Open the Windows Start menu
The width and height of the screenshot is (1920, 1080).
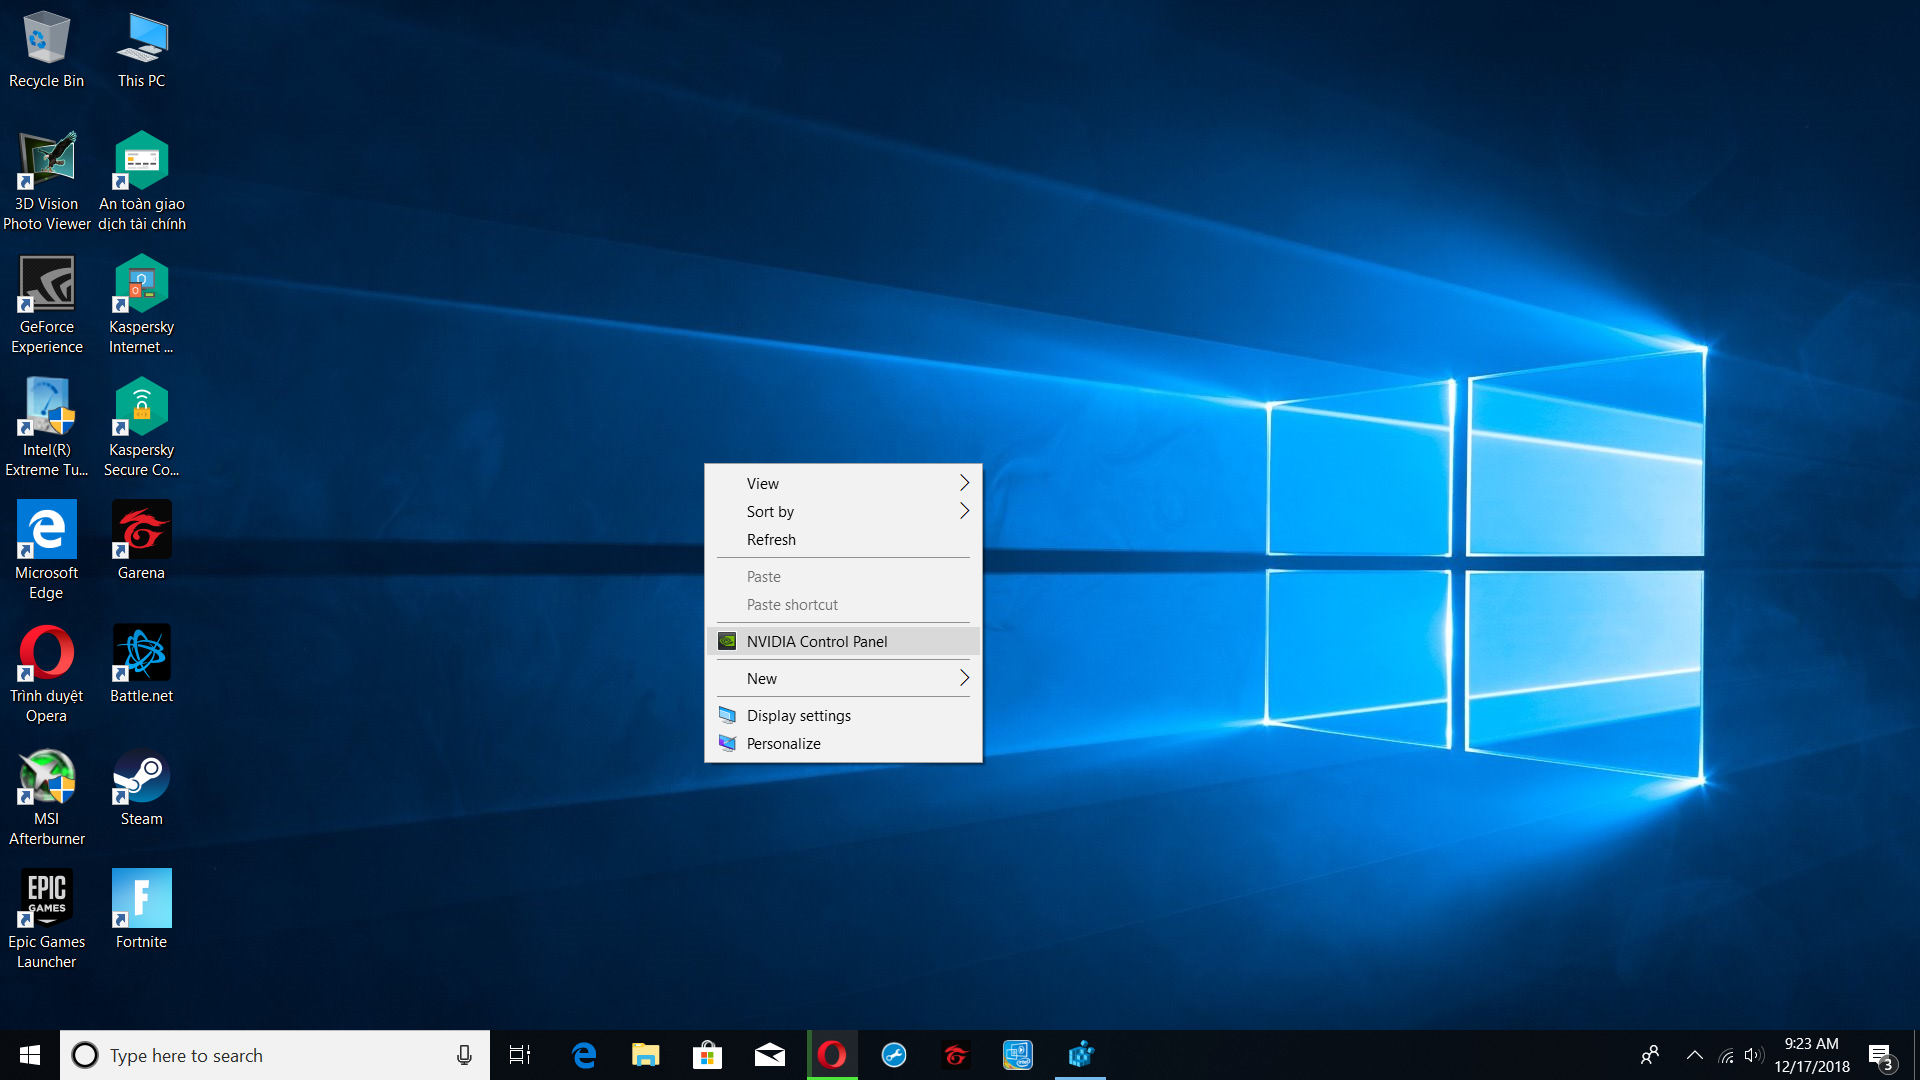pos(30,1055)
